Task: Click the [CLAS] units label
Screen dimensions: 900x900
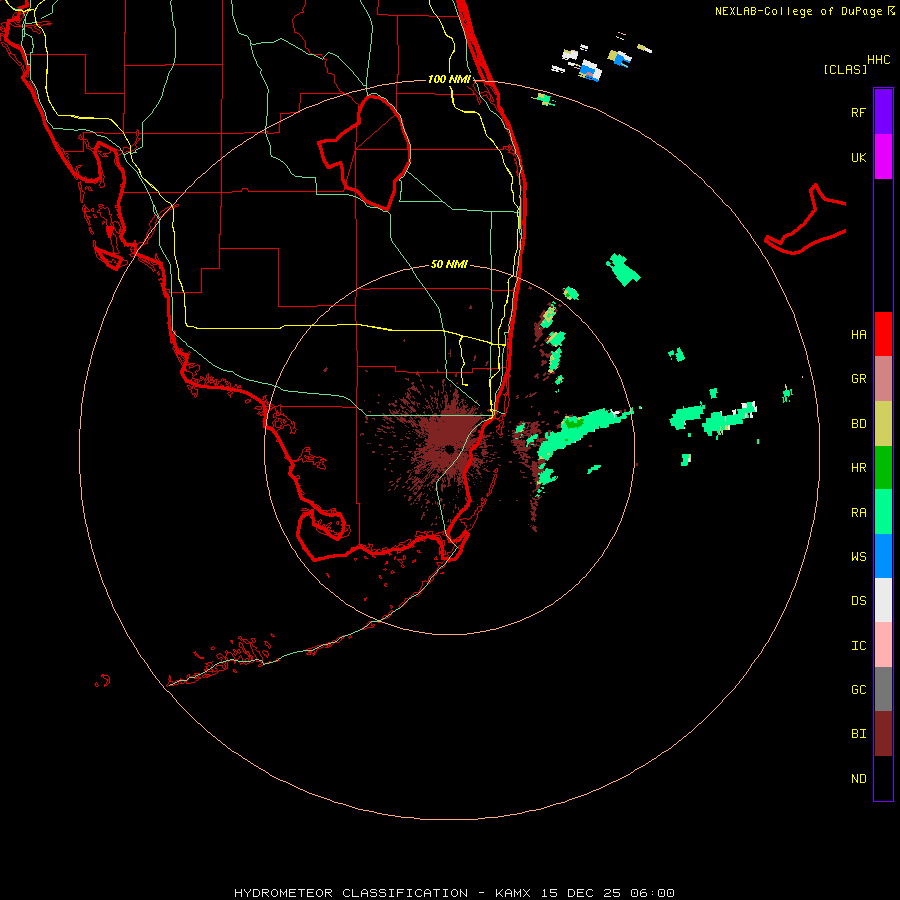Action: (x=845, y=69)
